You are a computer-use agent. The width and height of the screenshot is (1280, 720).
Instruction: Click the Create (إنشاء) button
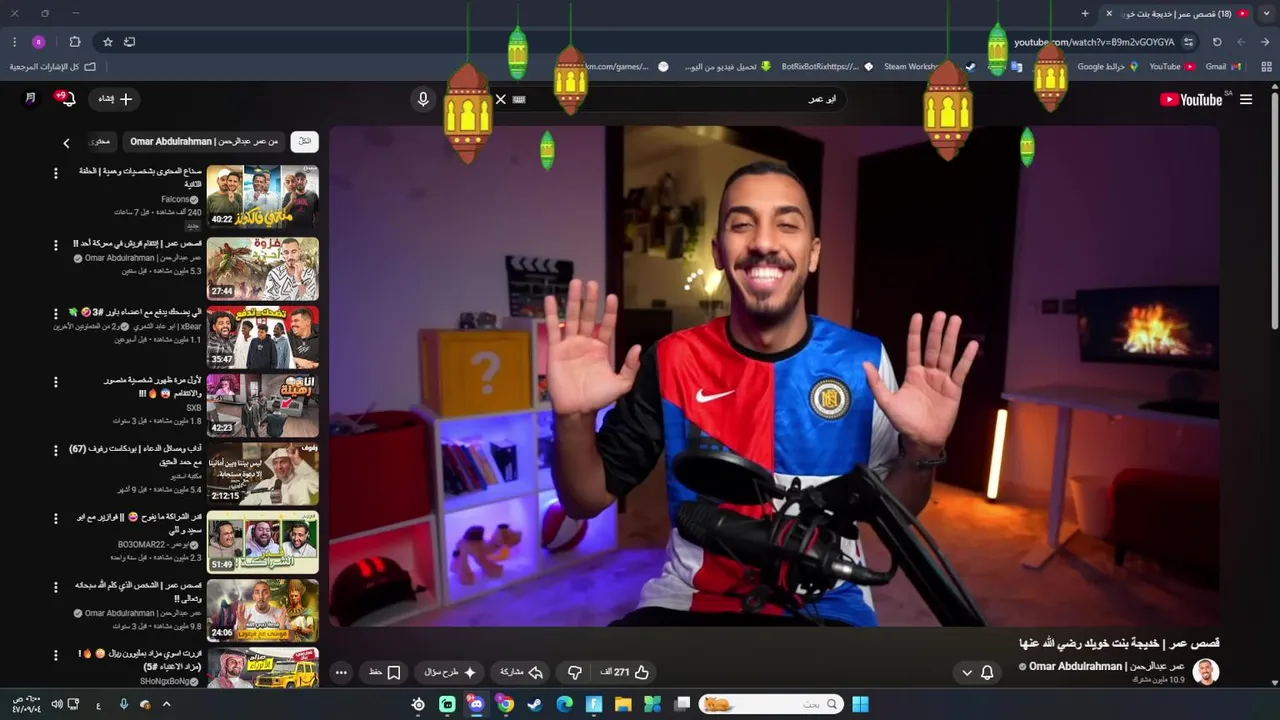114,99
